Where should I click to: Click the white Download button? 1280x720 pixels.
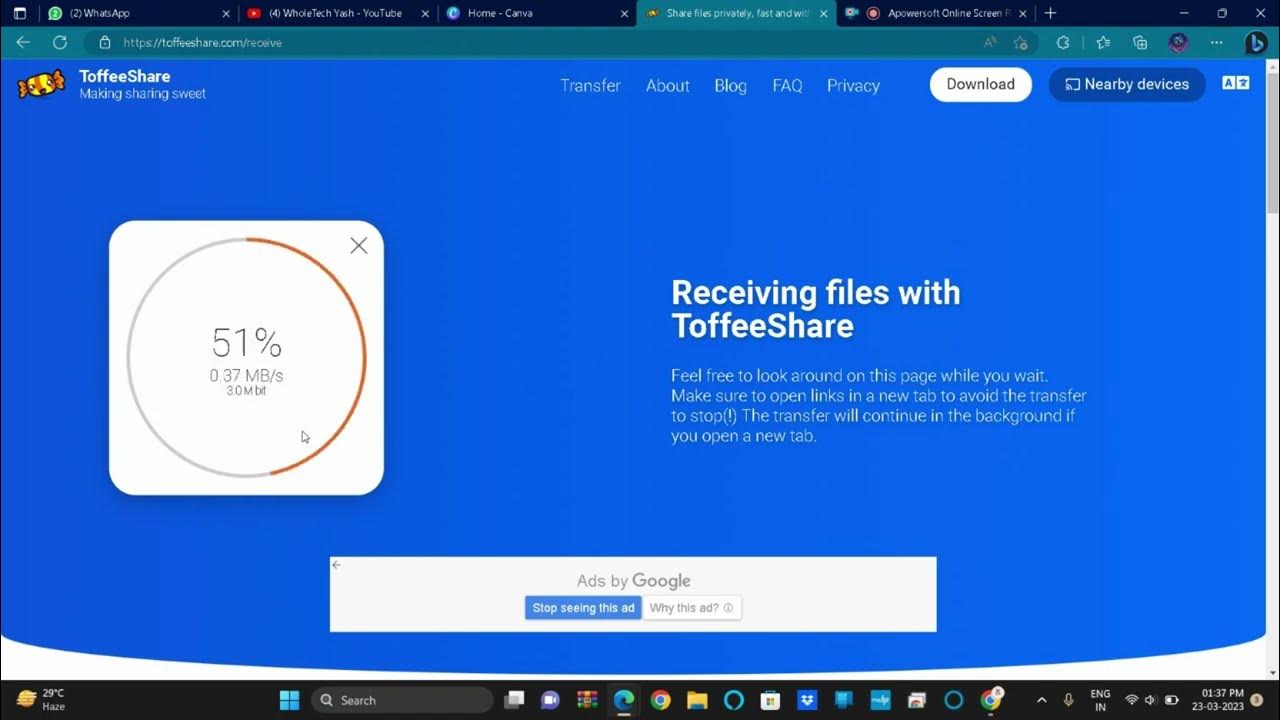coord(980,84)
